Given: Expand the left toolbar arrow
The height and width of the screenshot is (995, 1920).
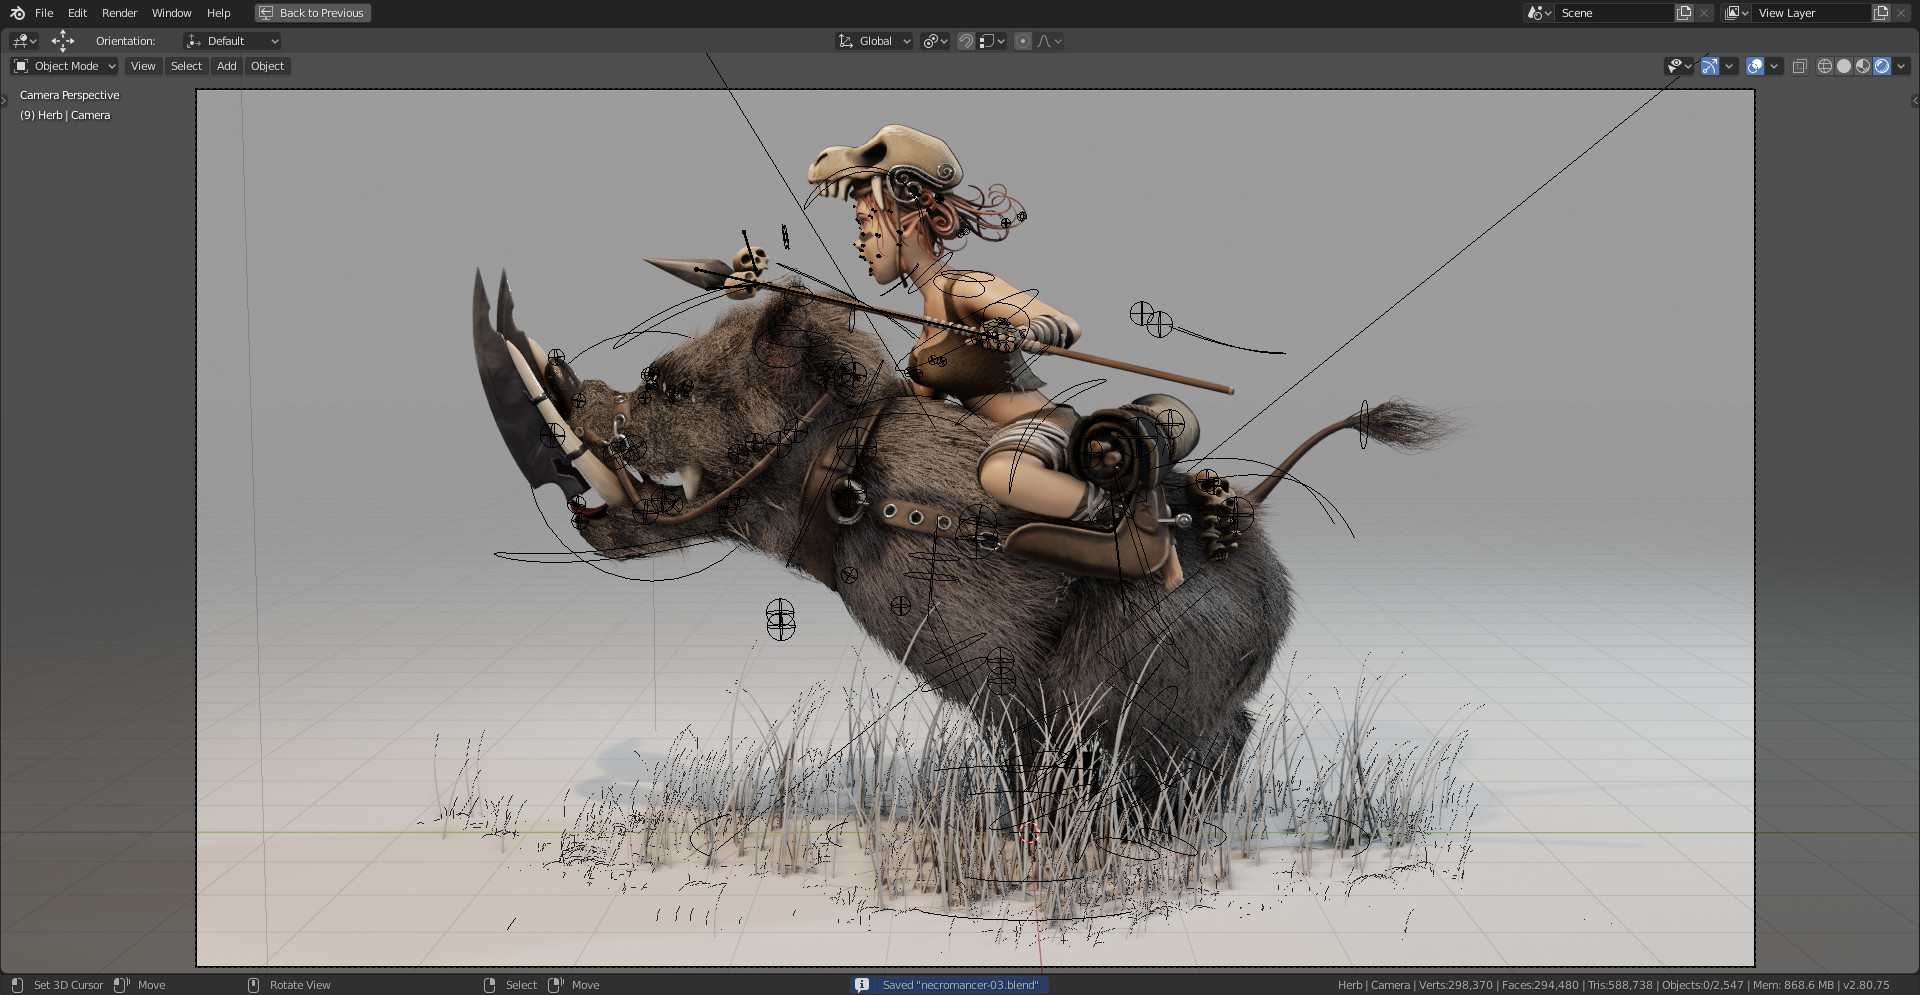Looking at the screenshot, I should tap(4, 99).
